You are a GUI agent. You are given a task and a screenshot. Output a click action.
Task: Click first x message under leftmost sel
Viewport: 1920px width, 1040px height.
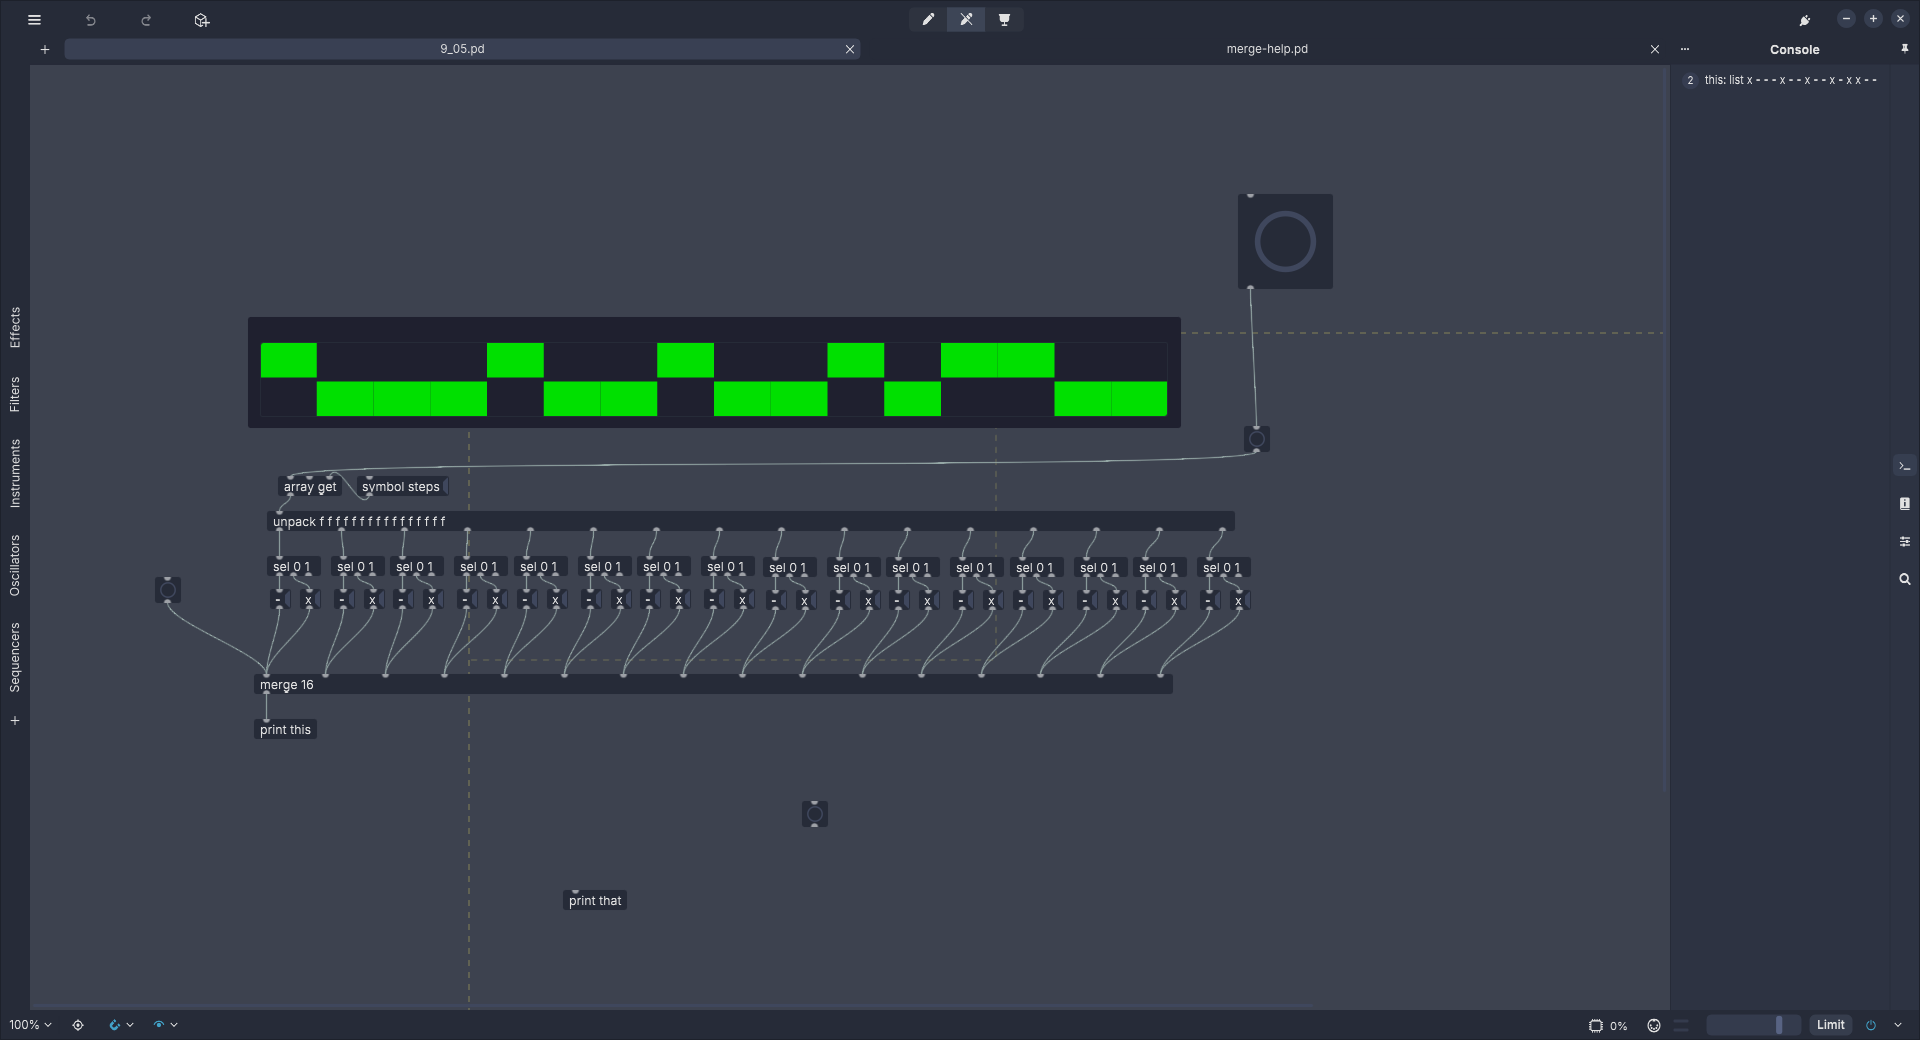(309, 600)
